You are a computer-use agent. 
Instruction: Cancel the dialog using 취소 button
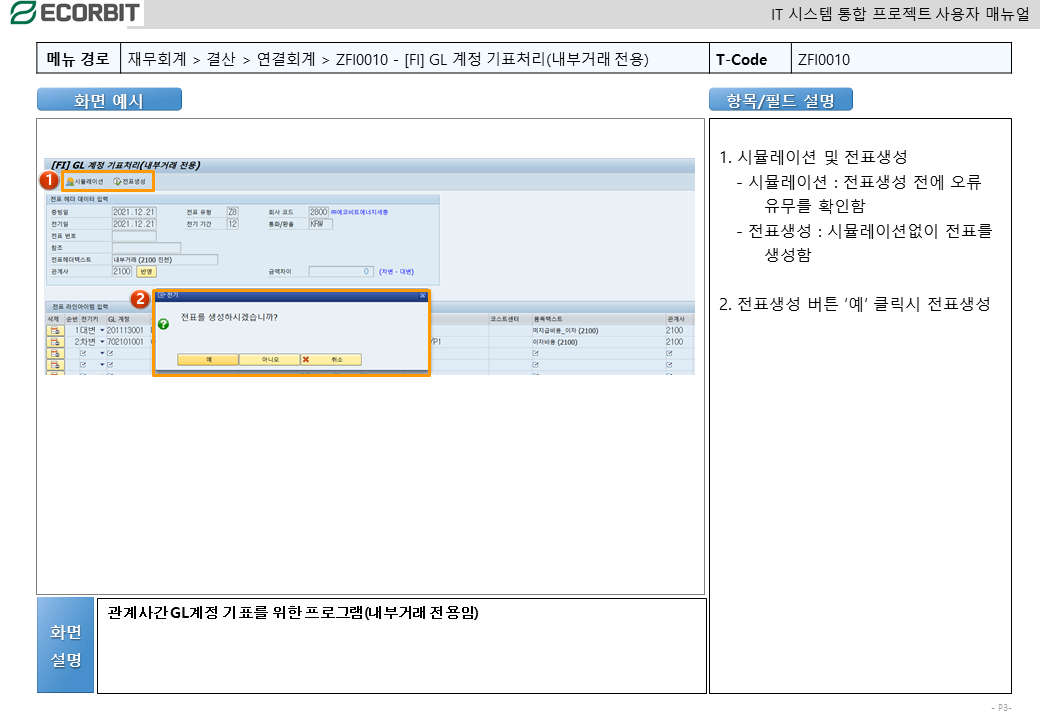pyautogui.click(x=331, y=359)
